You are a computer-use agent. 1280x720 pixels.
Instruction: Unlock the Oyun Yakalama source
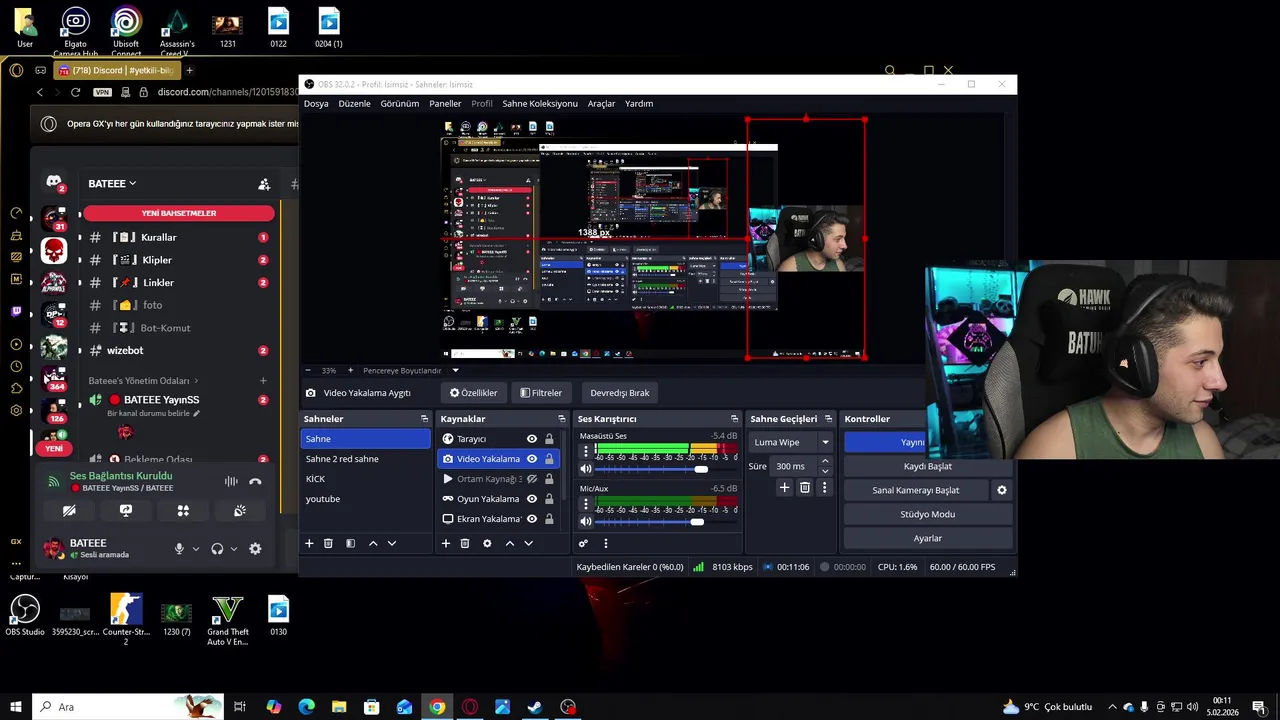pyautogui.click(x=549, y=499)
